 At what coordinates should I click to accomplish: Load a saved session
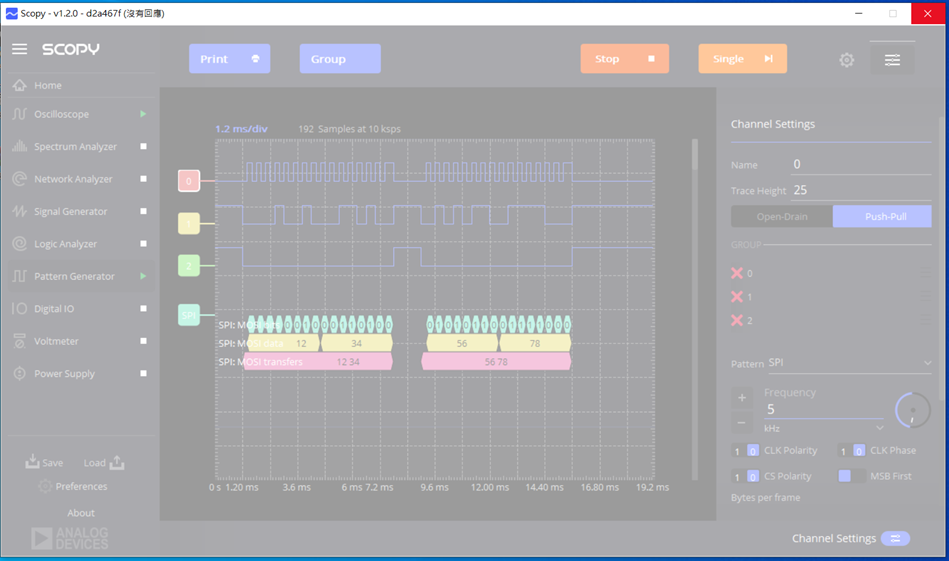(x=104, y=462)
